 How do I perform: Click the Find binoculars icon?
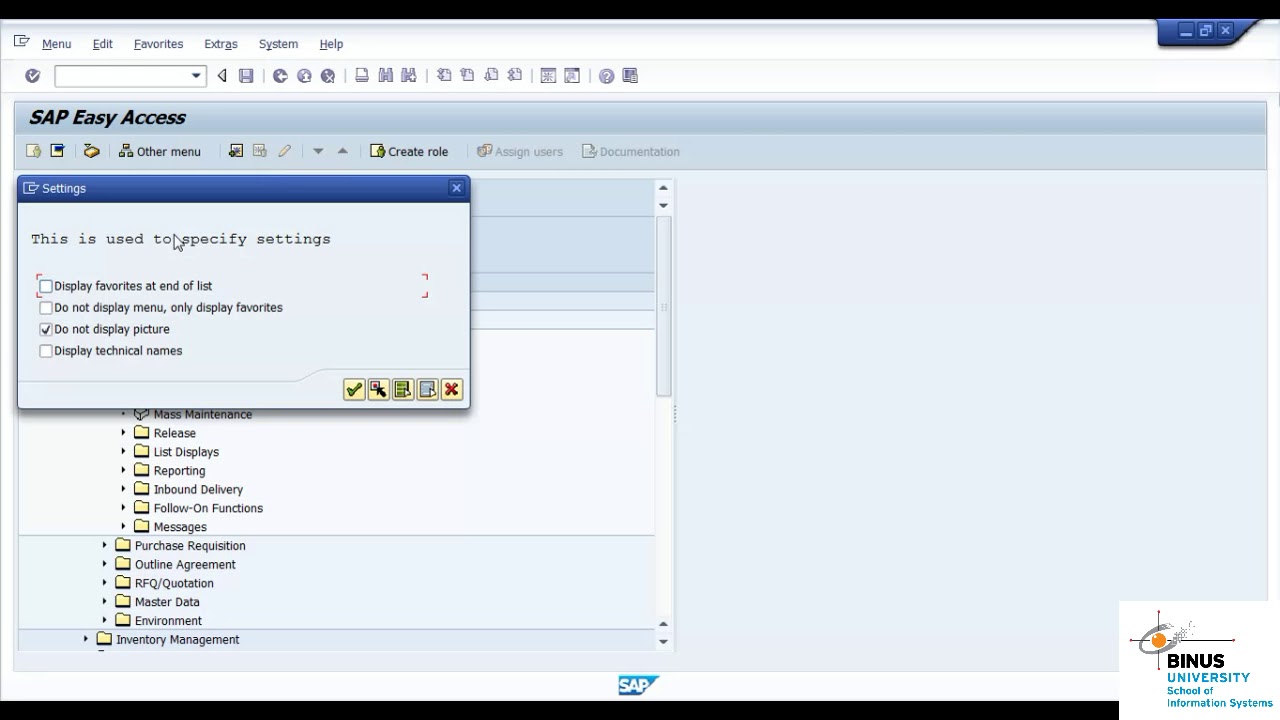[385, 76]
